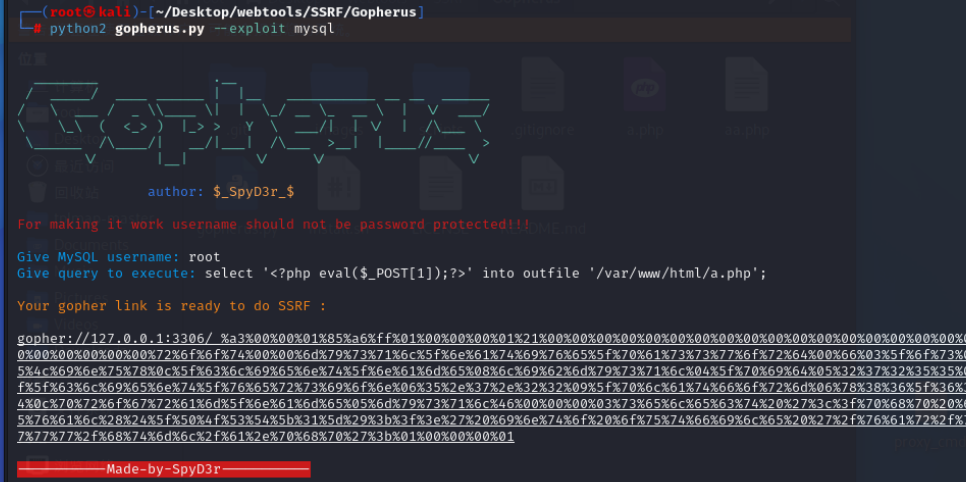966x482 pixels.
Task: Click the Gopherus ASCII art banner
Action: (254, 121)
